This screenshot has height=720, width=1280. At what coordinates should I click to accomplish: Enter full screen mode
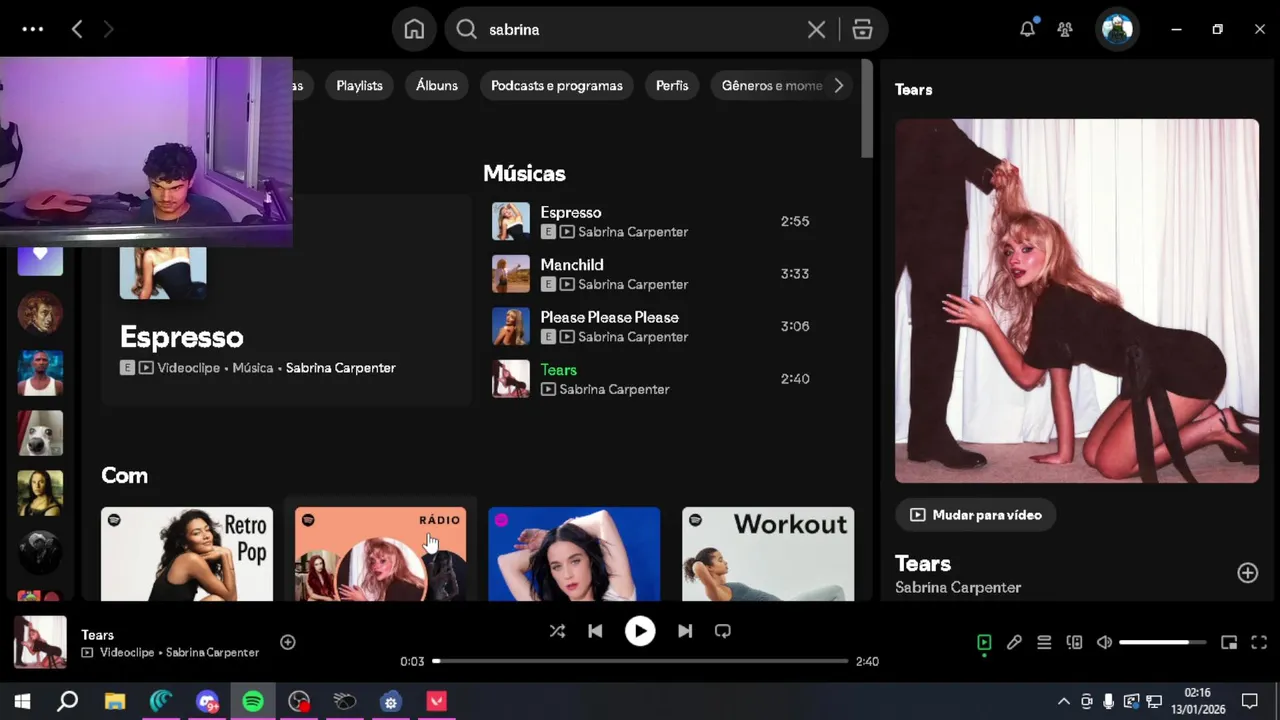pyautogui.click(x=1259, y=642)
